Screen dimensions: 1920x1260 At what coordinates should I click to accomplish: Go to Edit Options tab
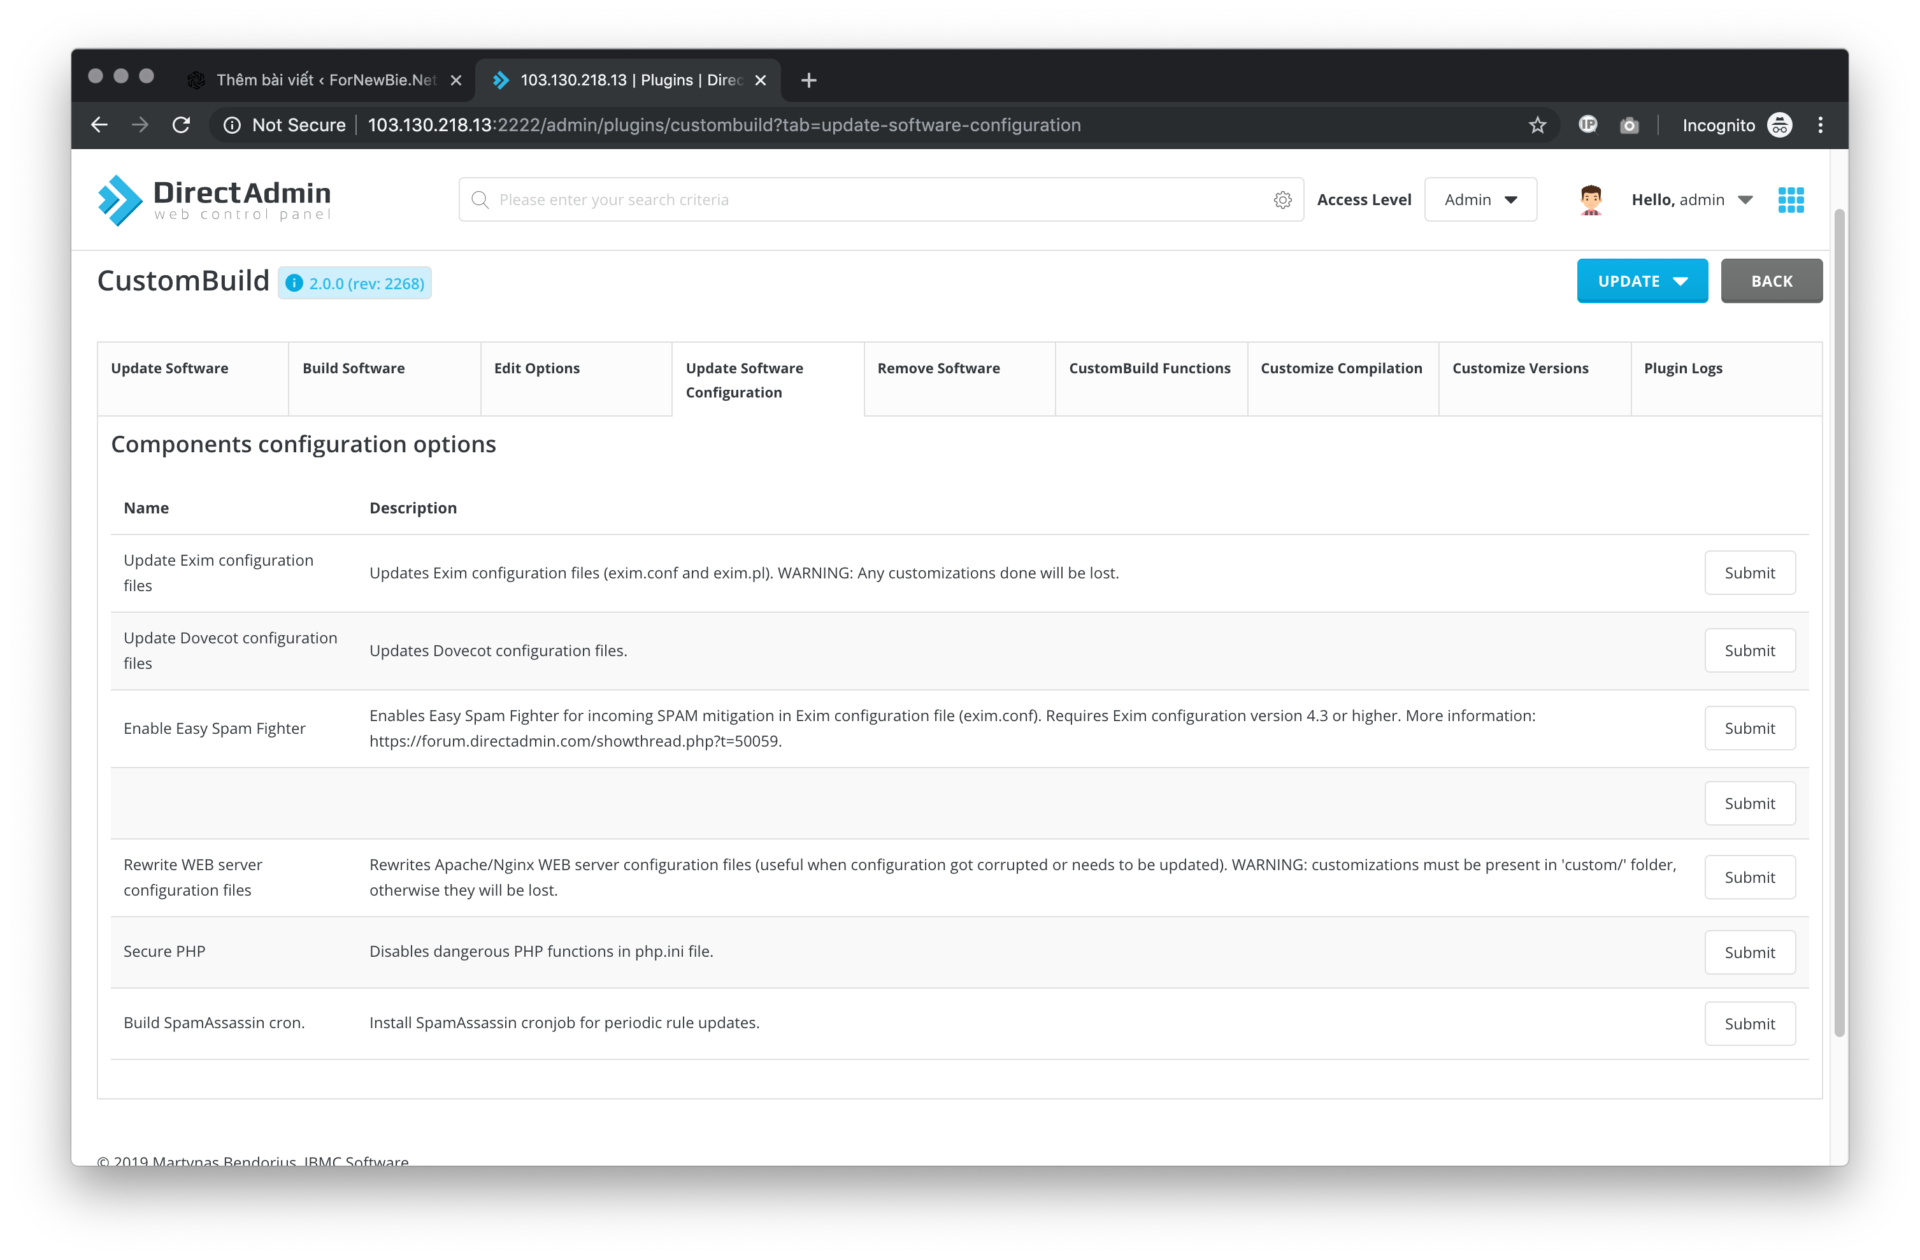[x=576, y=379]
